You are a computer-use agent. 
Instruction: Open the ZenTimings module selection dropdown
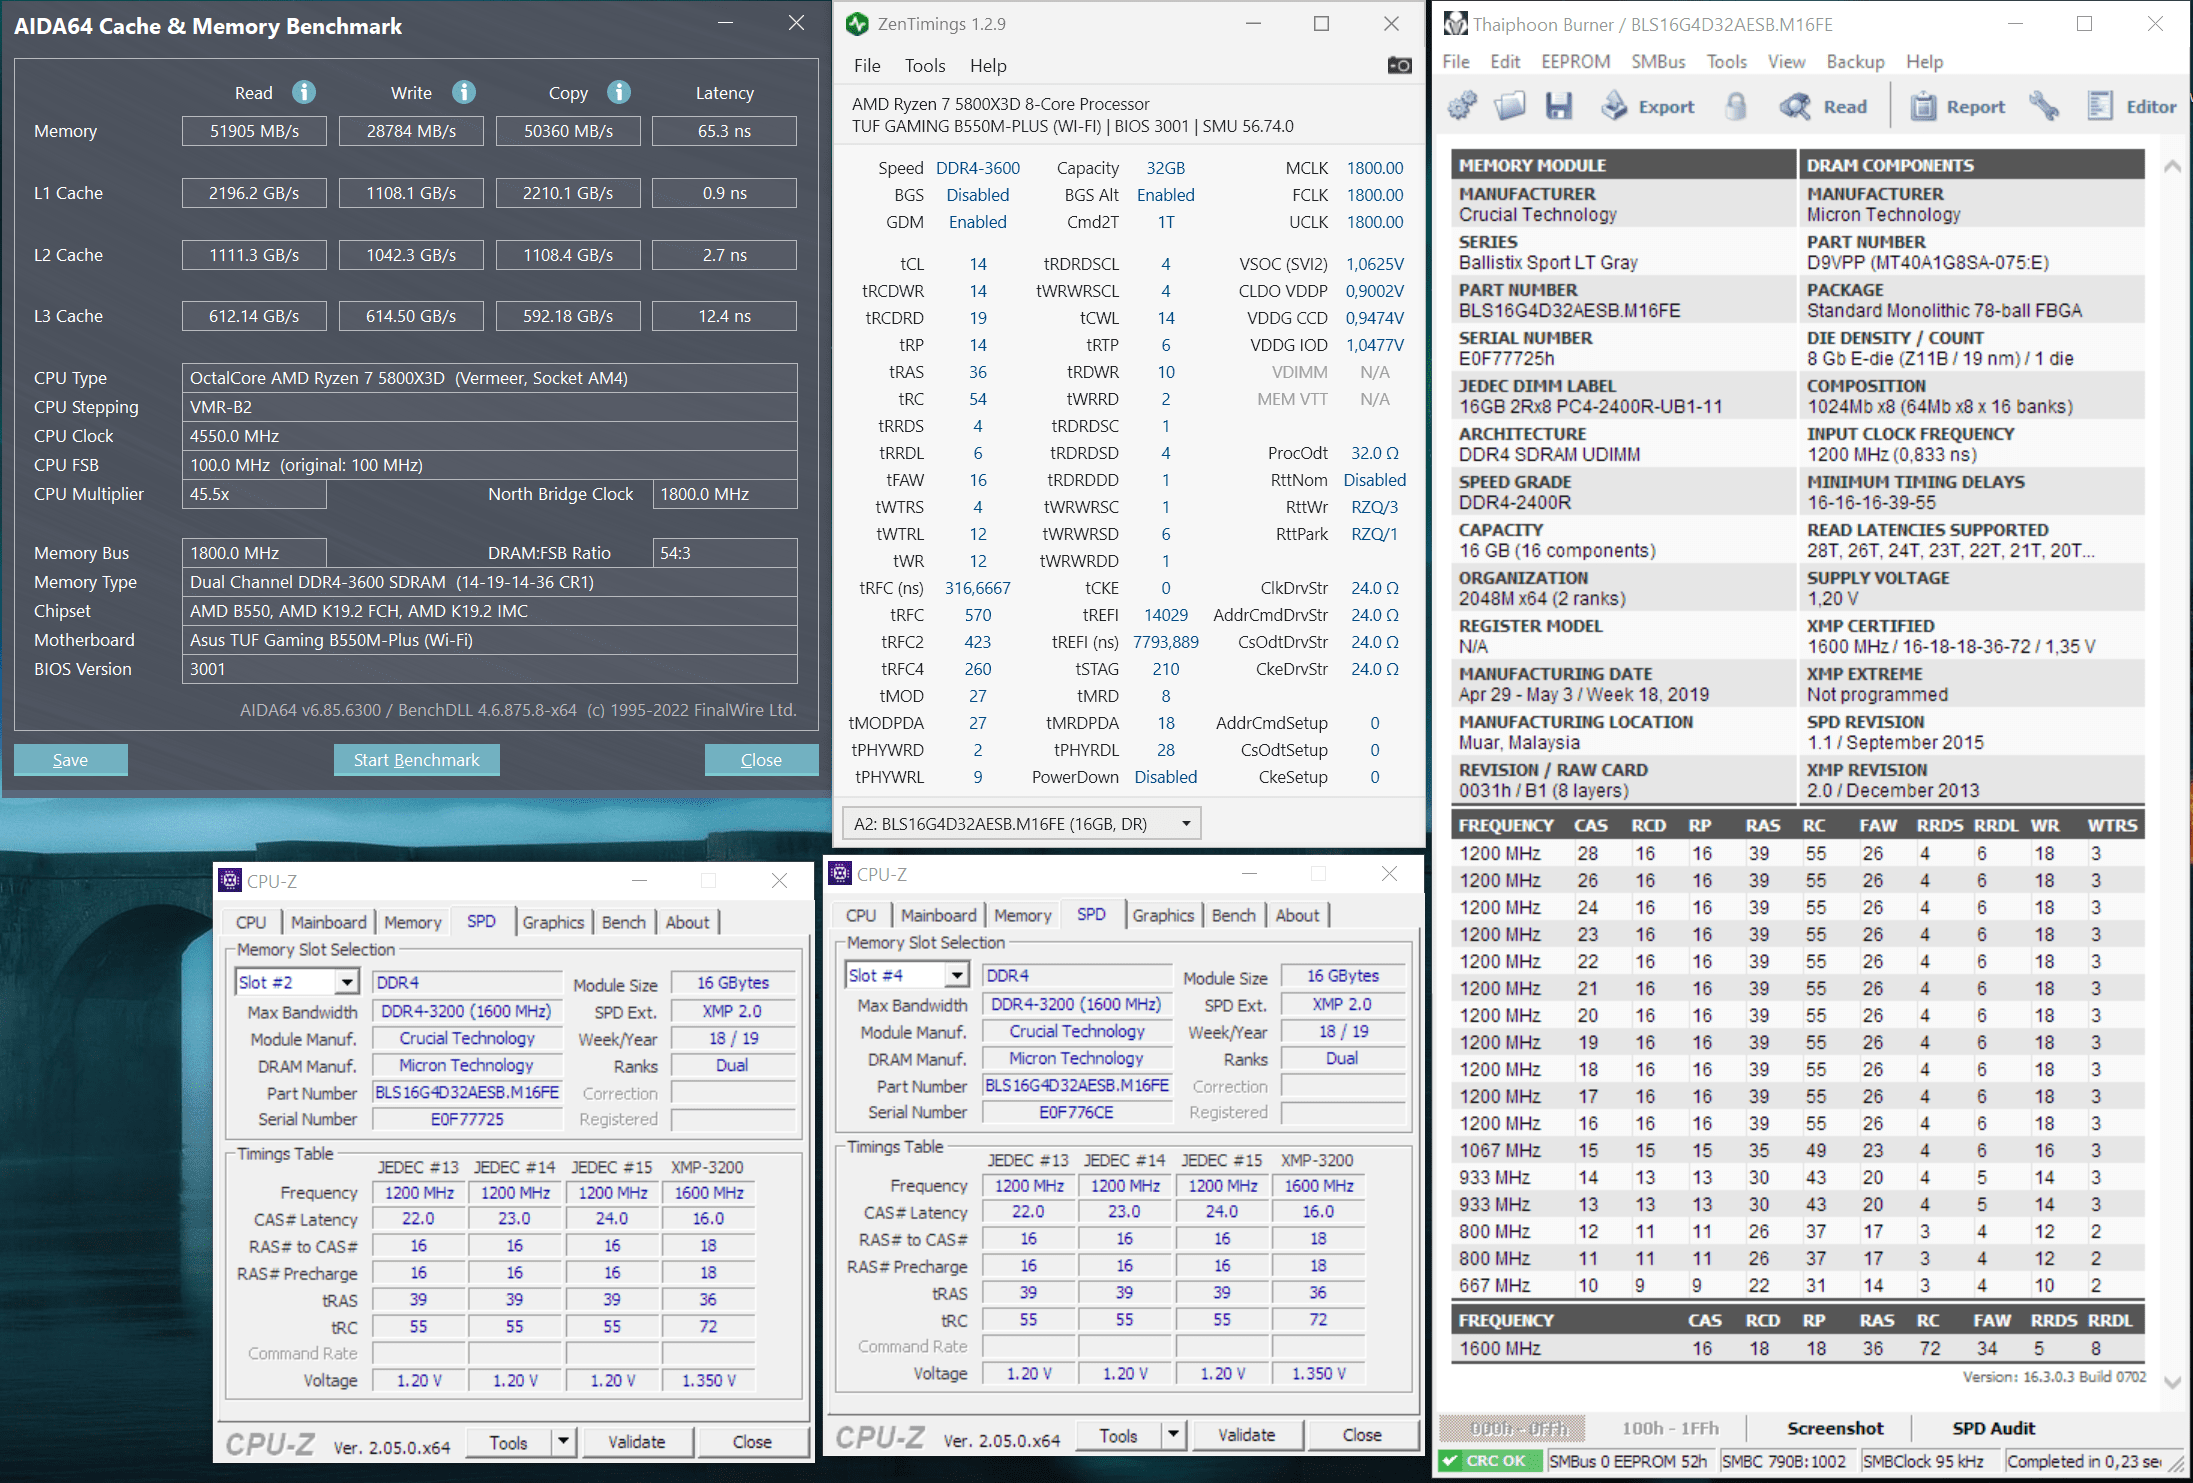tap(1022, 824)
